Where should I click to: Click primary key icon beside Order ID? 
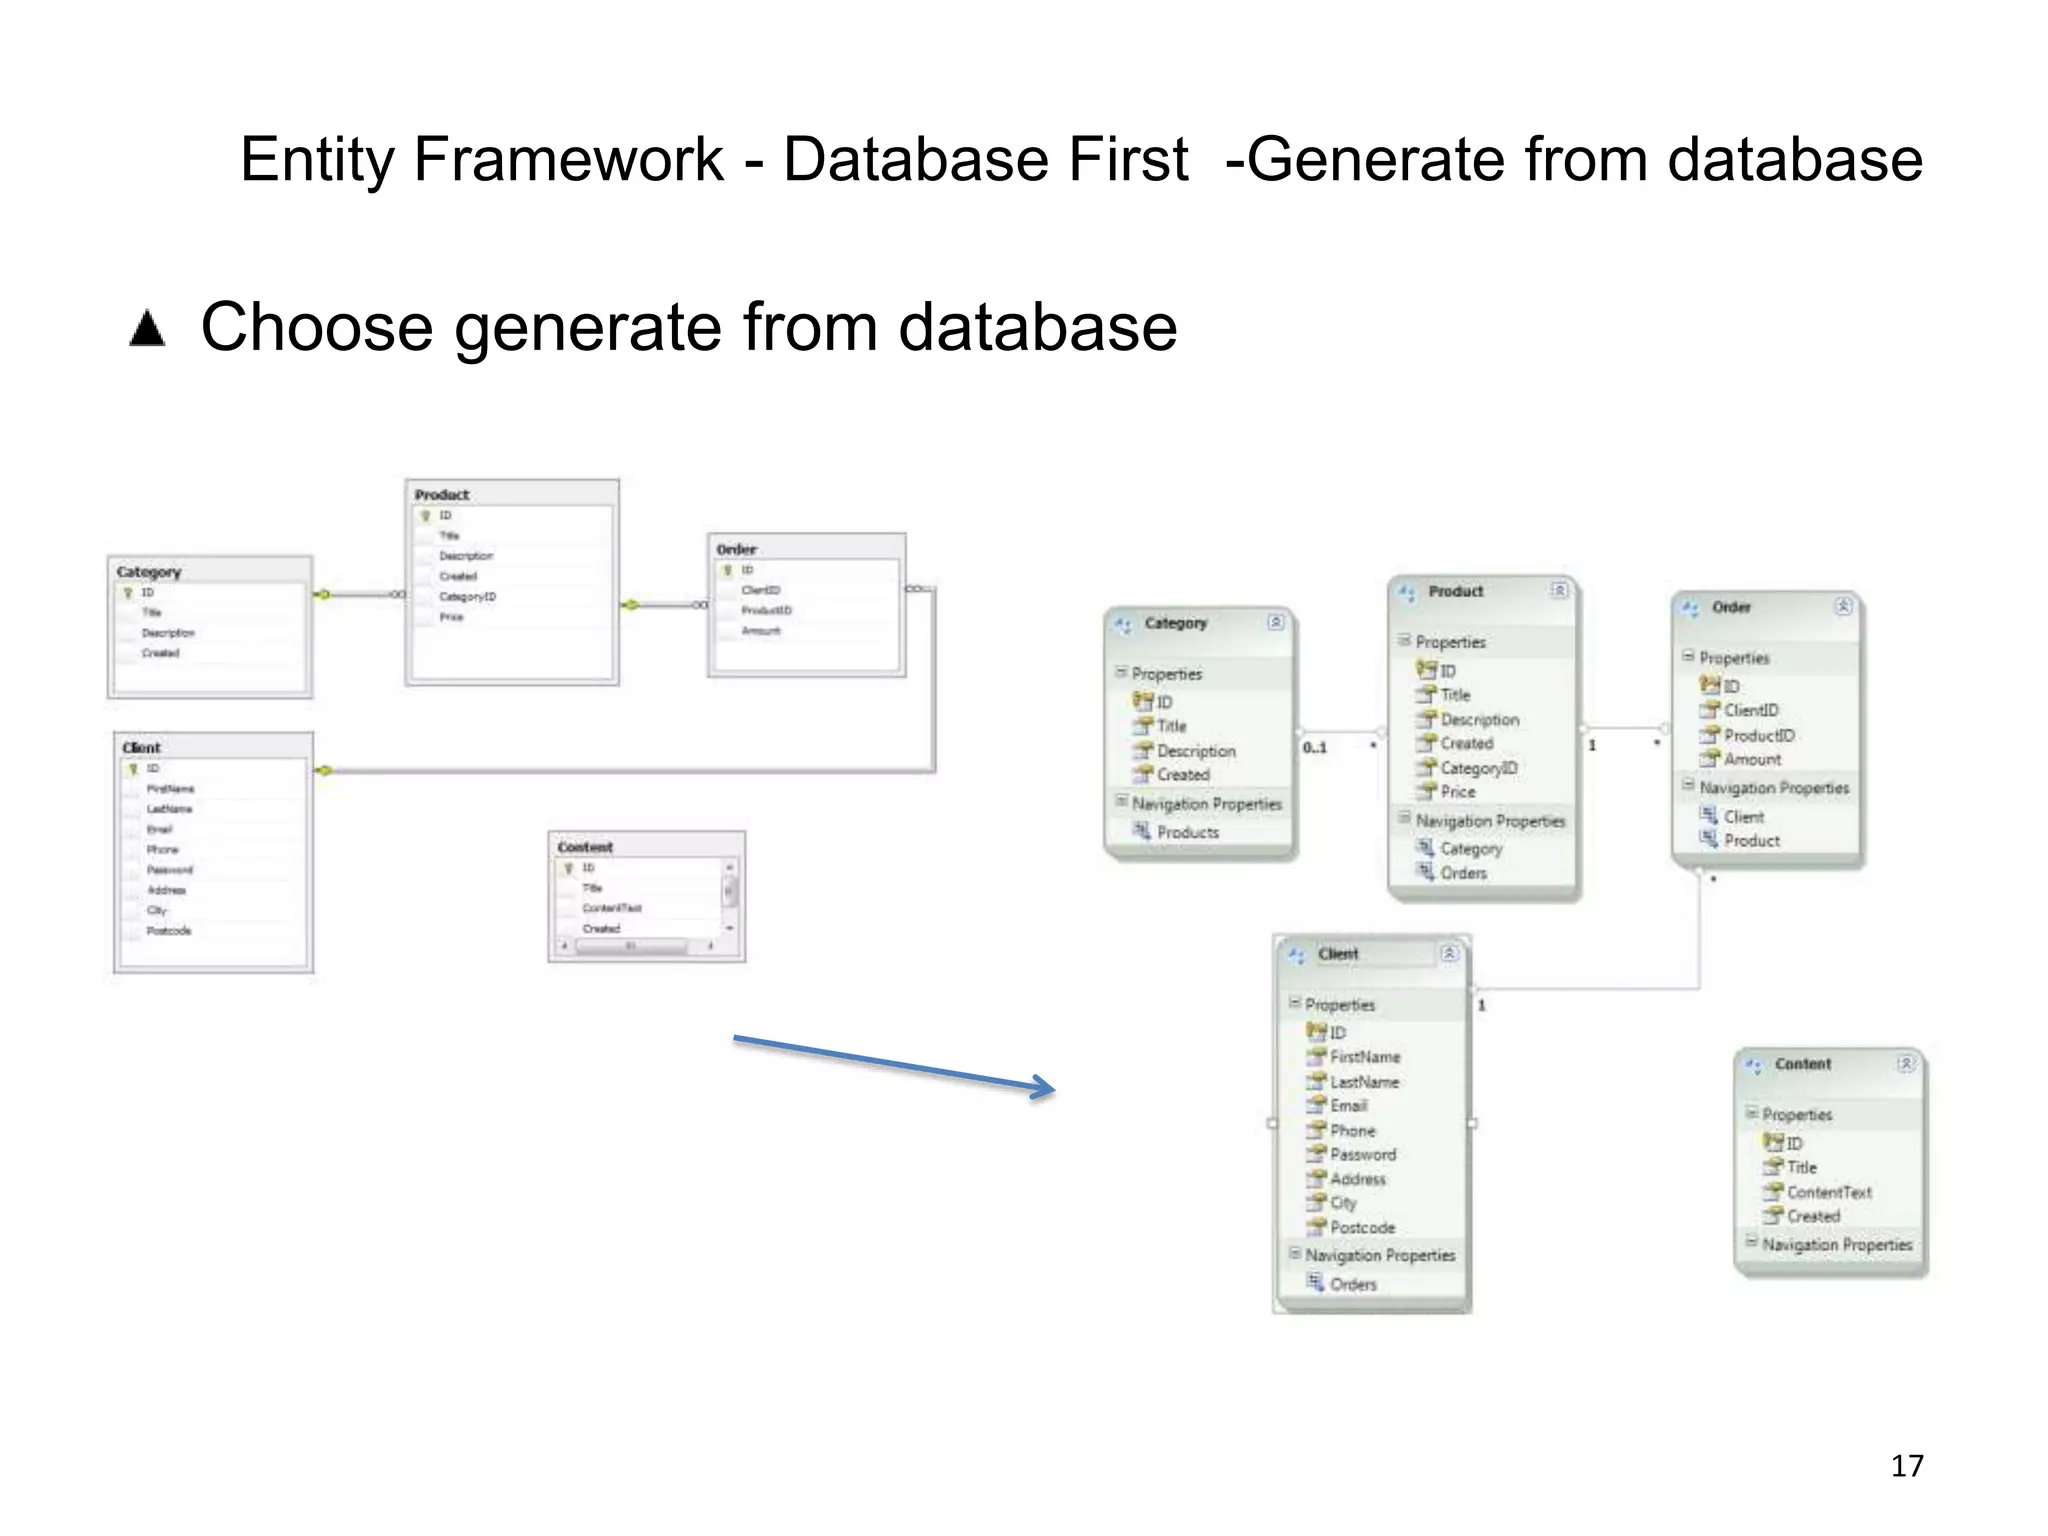pos(1709,686)
